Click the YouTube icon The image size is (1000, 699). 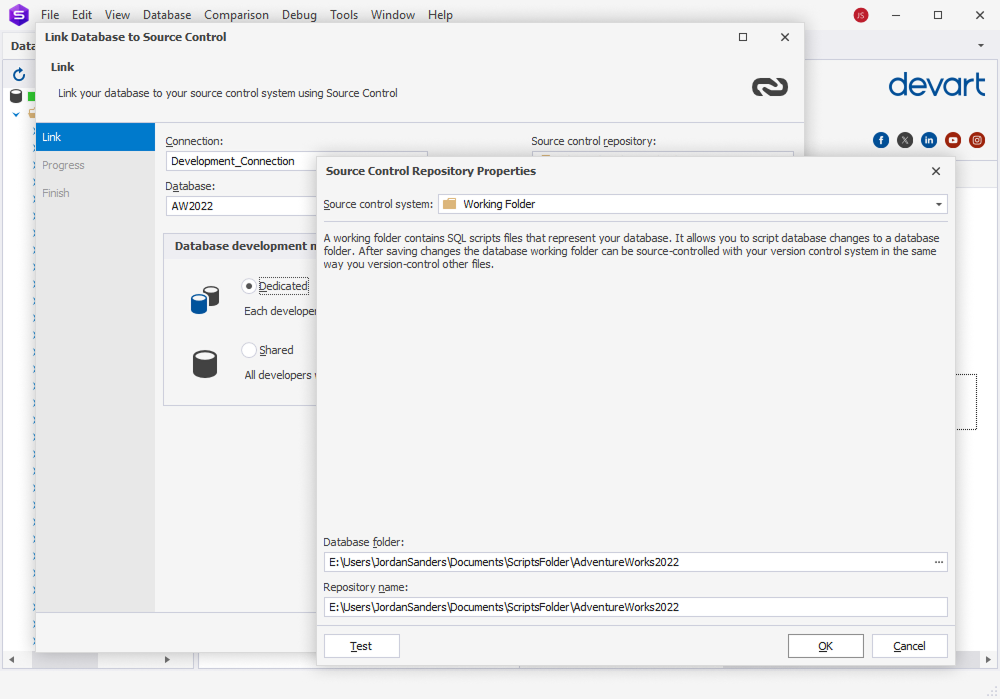[952, 140]
